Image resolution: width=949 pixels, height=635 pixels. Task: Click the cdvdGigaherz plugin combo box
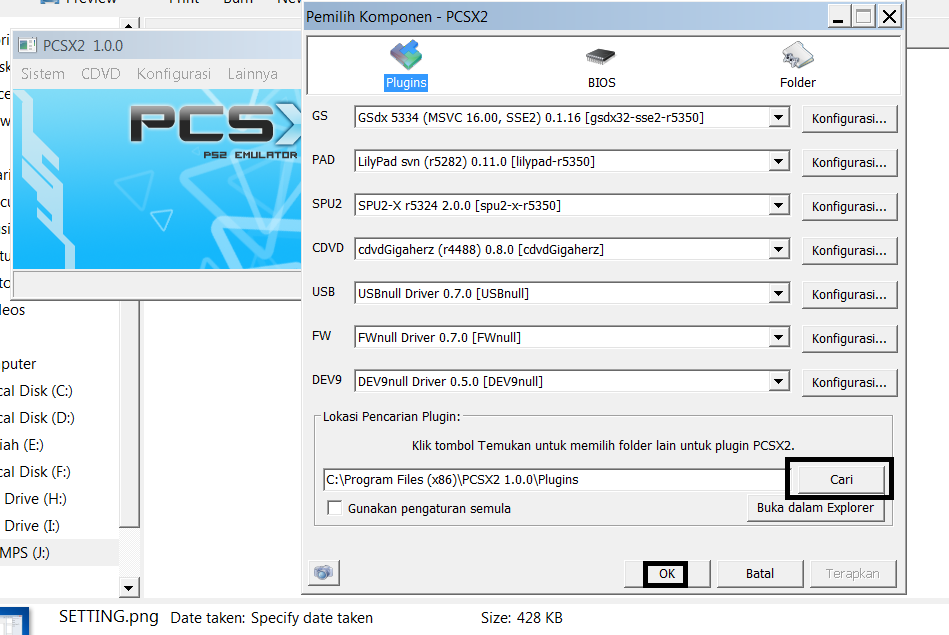[x=572, y=249]
